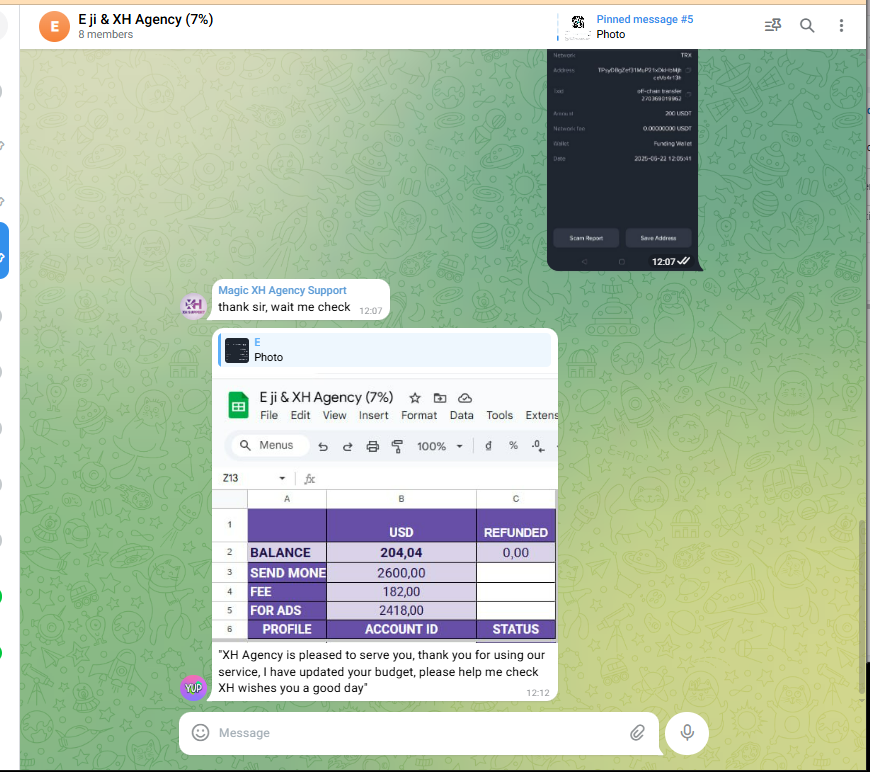The image size is (870, 772).
Task: Open the three-dot more options menu
Action: point(841,26)
